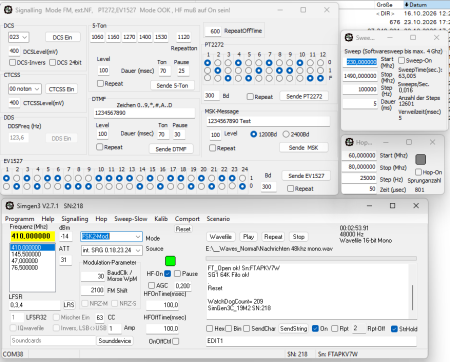The height and width of the screenshot is (362, 450).
Task: Enable the Hop-On checkbox
Action: click(419, 172)
